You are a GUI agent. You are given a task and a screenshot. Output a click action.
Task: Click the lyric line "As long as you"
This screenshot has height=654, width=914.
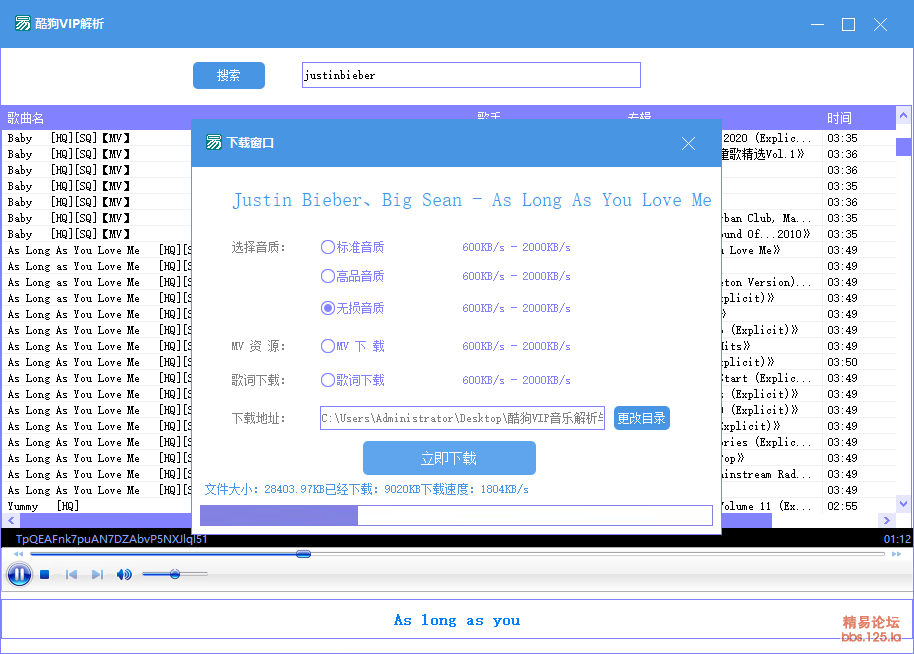coord(457,620)
